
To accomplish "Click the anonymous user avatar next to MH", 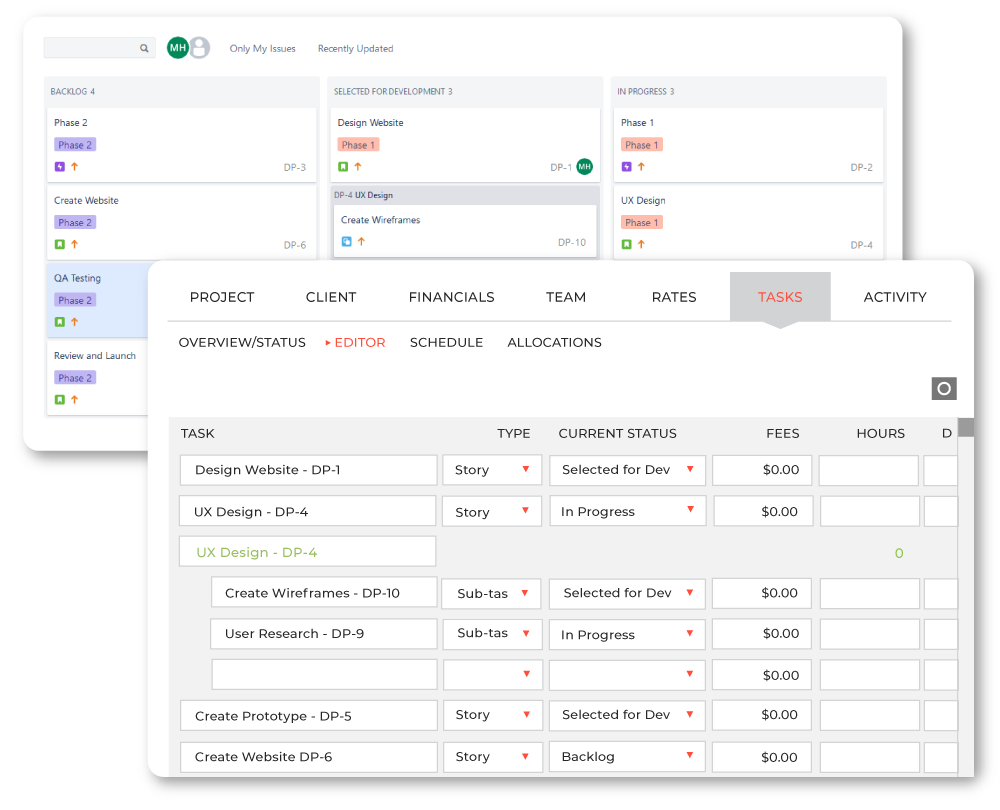I will [x=199, y=47].
